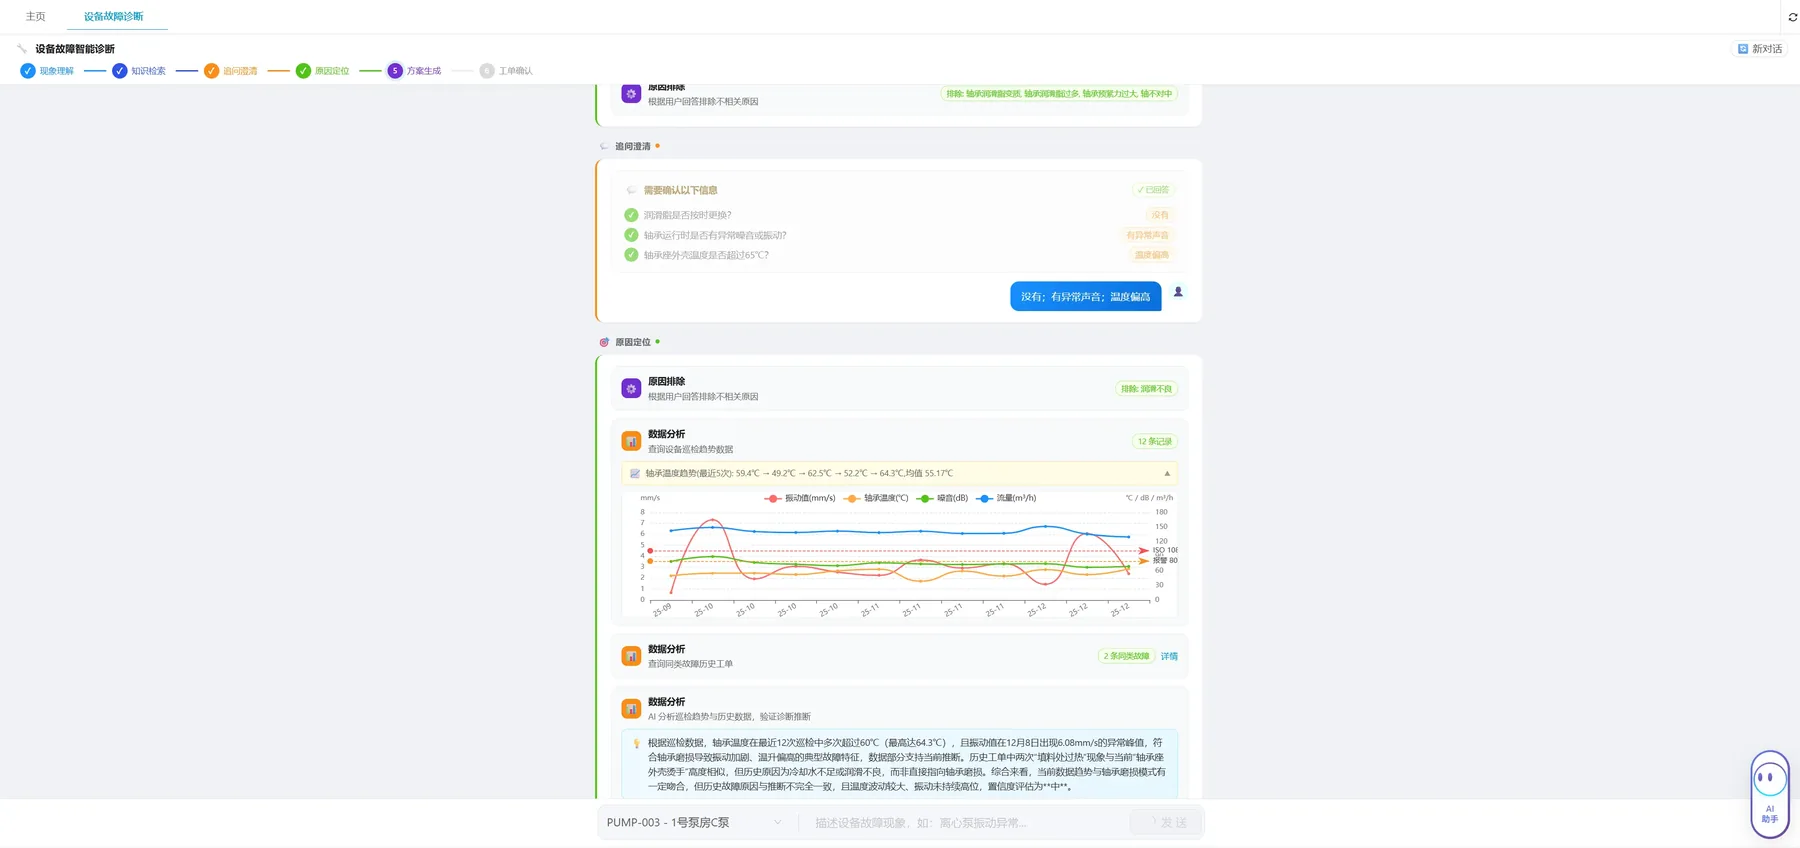Toggle the 流量(m³/h) legend series
The height and width of the screenshot is (848, 1800).
tap(1007, 498)
